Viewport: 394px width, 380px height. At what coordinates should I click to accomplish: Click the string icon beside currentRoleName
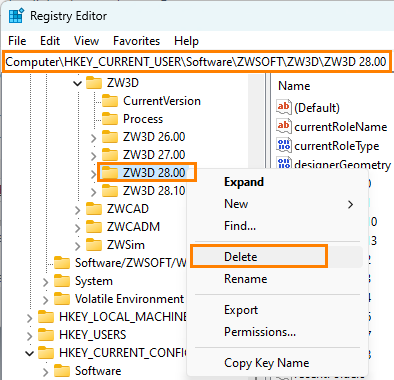pos(284,126)
